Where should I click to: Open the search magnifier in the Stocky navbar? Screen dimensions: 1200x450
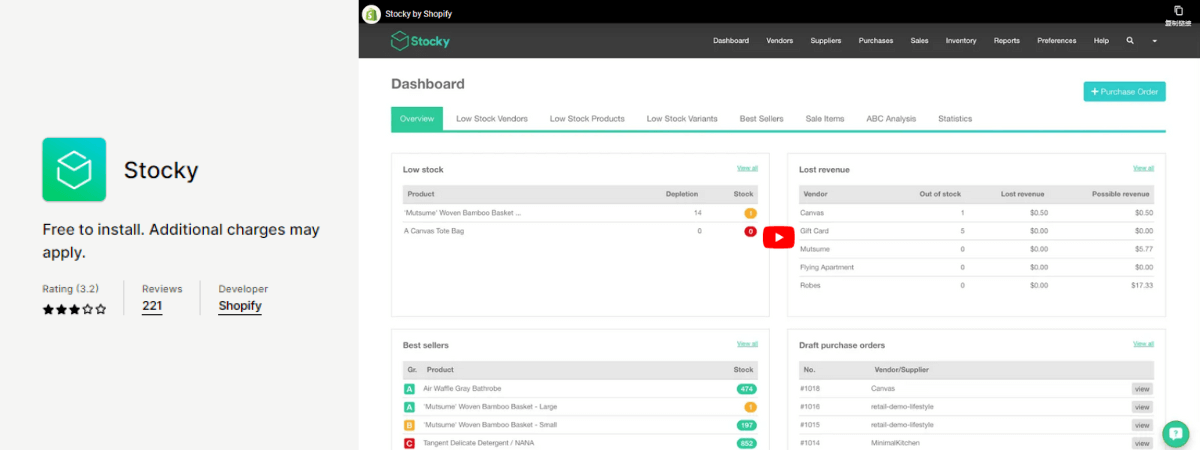(1130, 41)
